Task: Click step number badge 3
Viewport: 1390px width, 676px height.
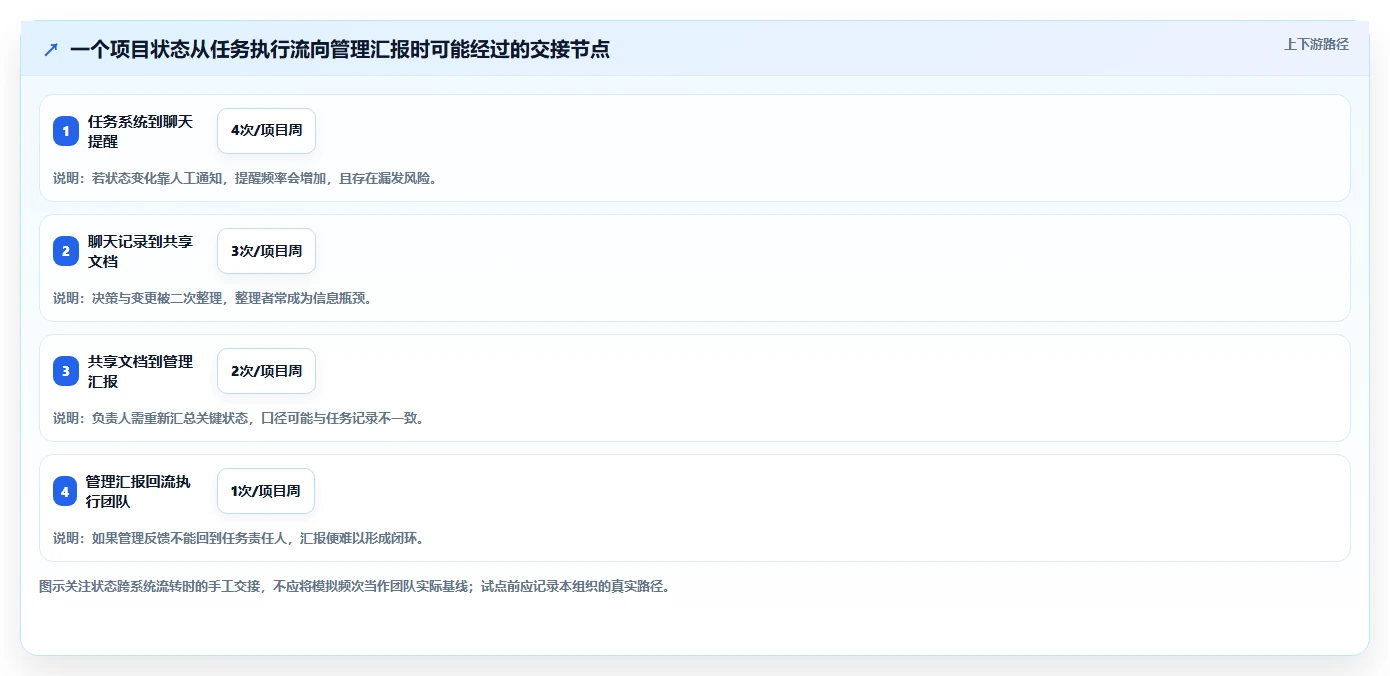Action: click(x=66, y=371)
